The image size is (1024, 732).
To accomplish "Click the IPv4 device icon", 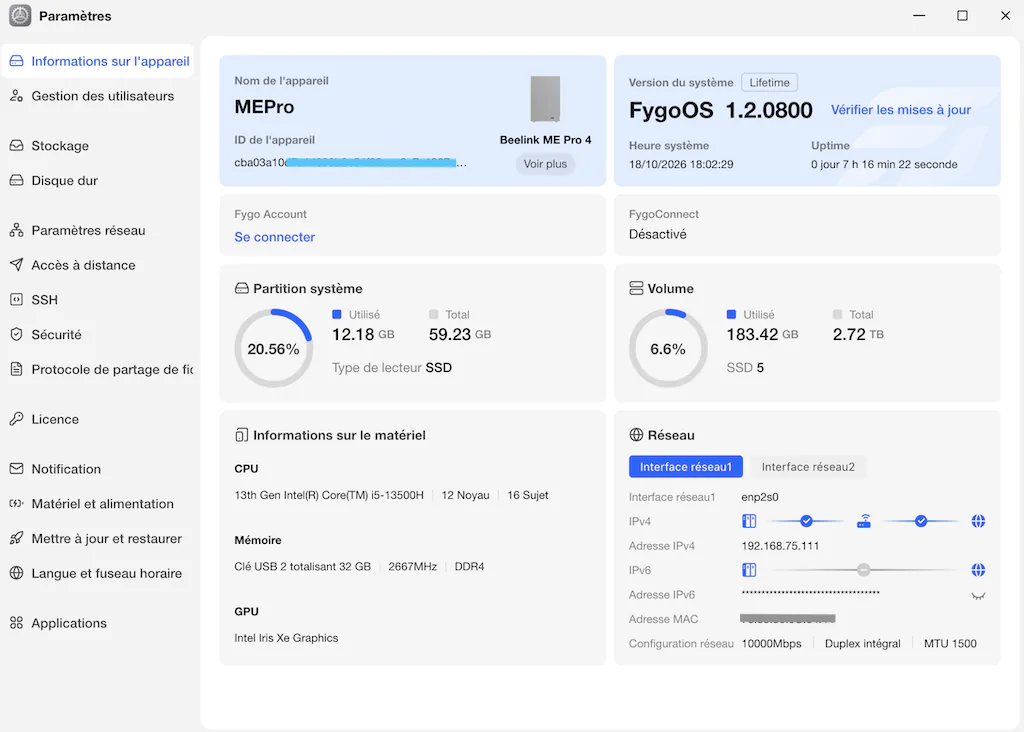I will point(749,521).
